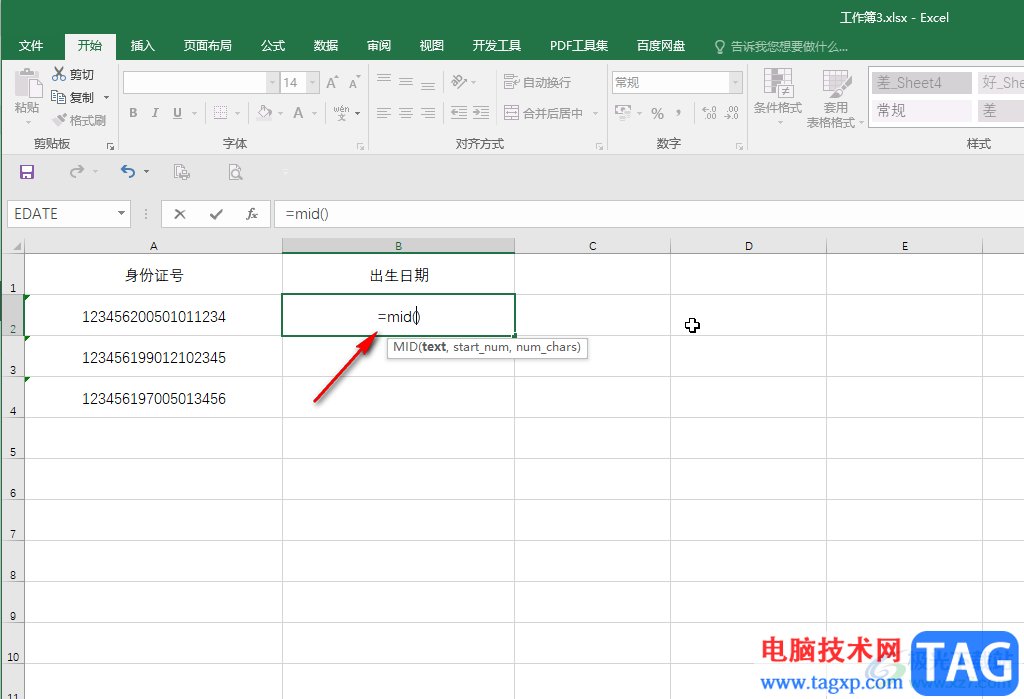Apply comma style number format
The width and height of the screenshot is (1024, 699).
(x=679, y=113)
